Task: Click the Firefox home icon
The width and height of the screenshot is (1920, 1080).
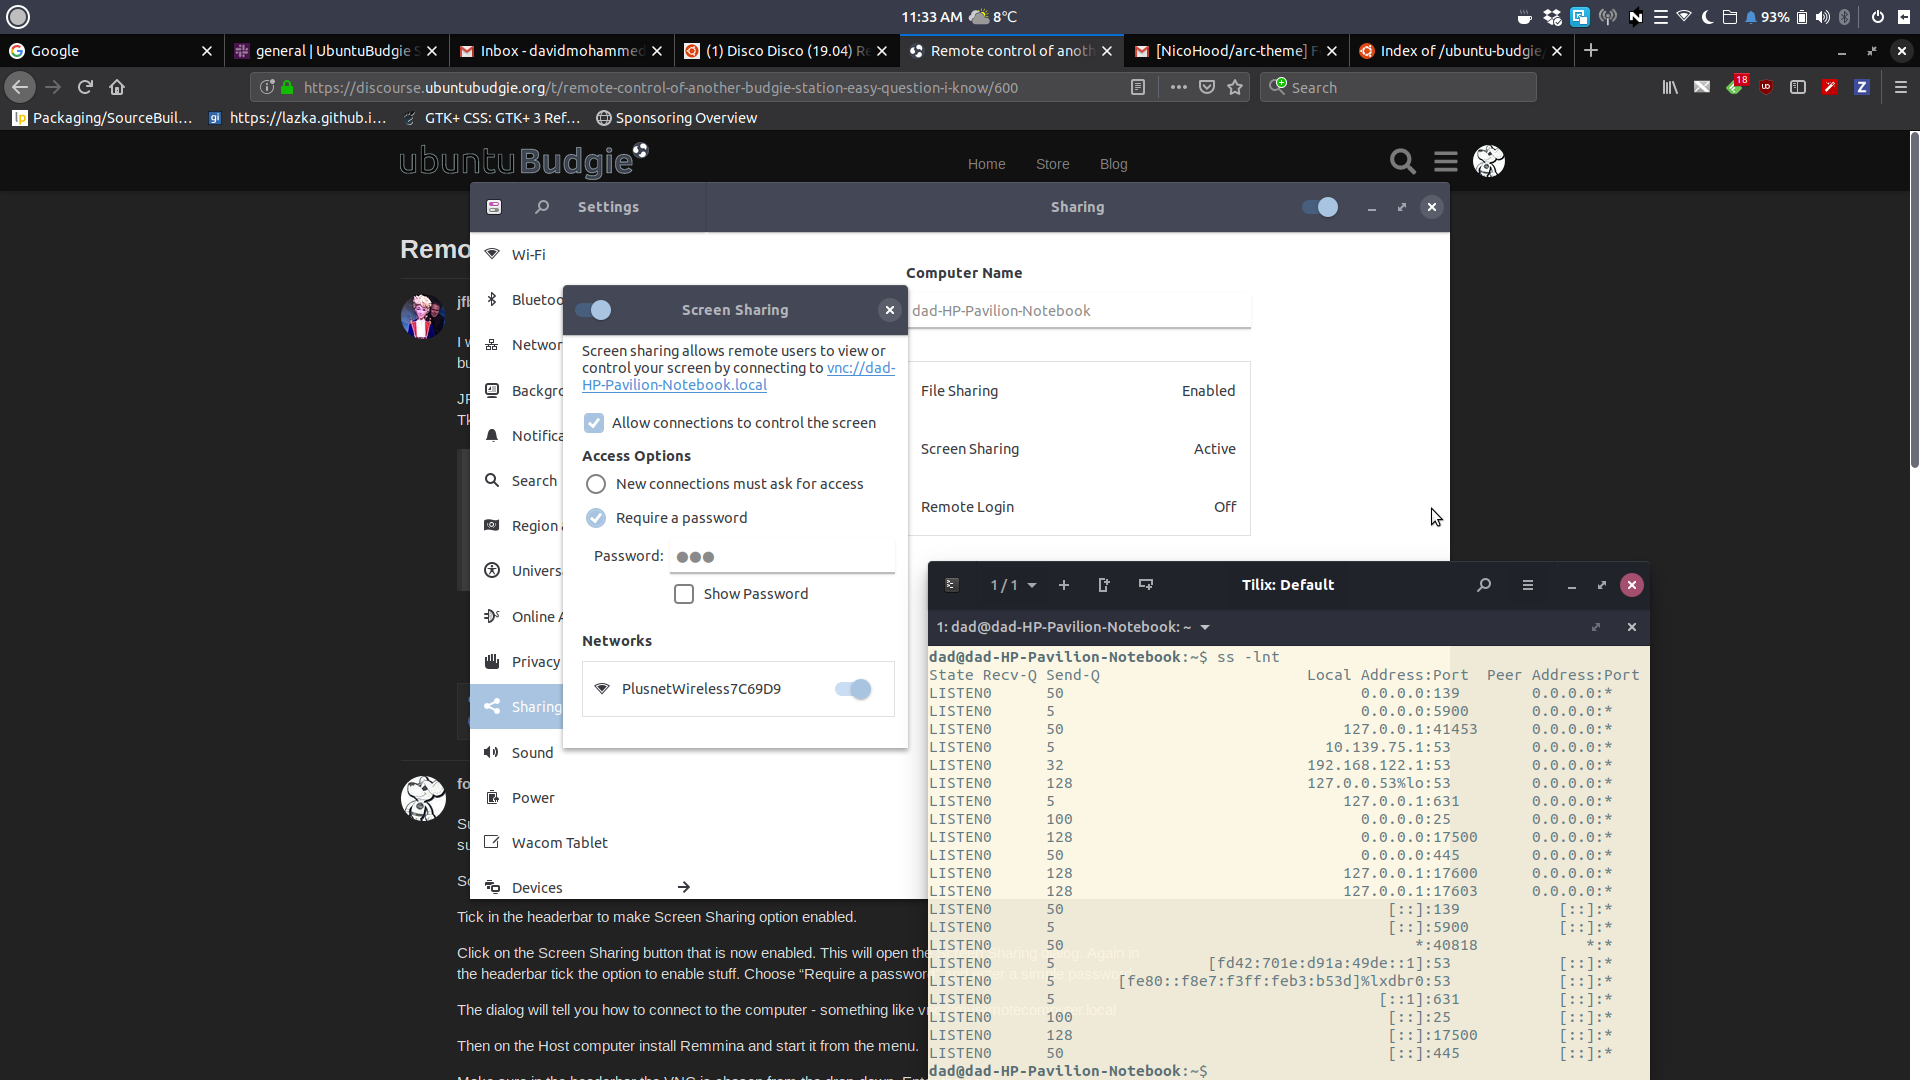Action: (x=117, y=87)
